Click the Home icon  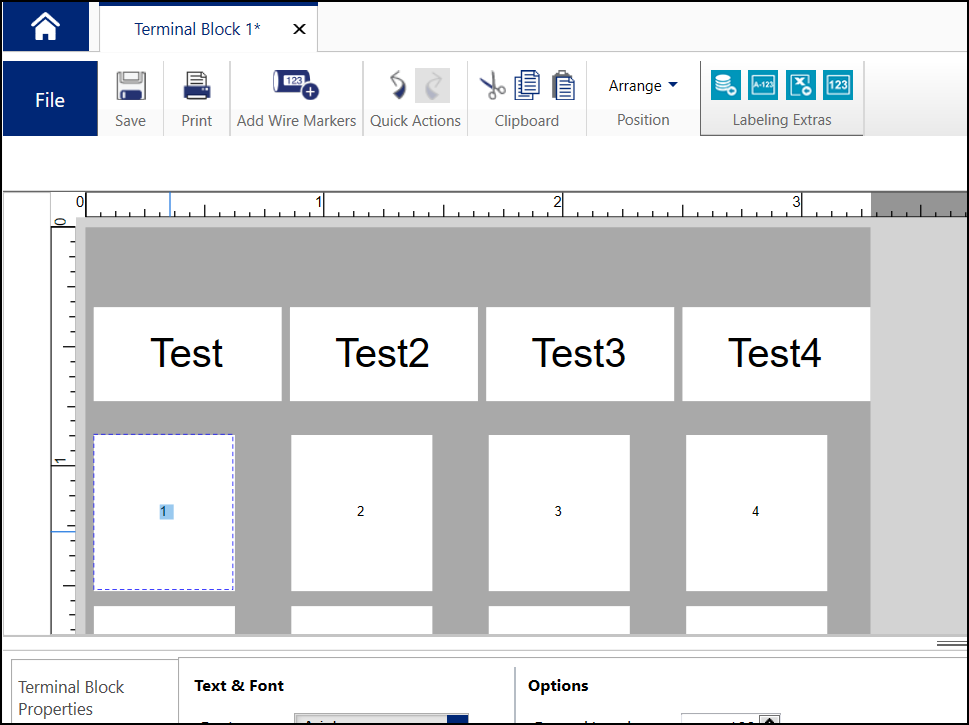tap(45, 27)
